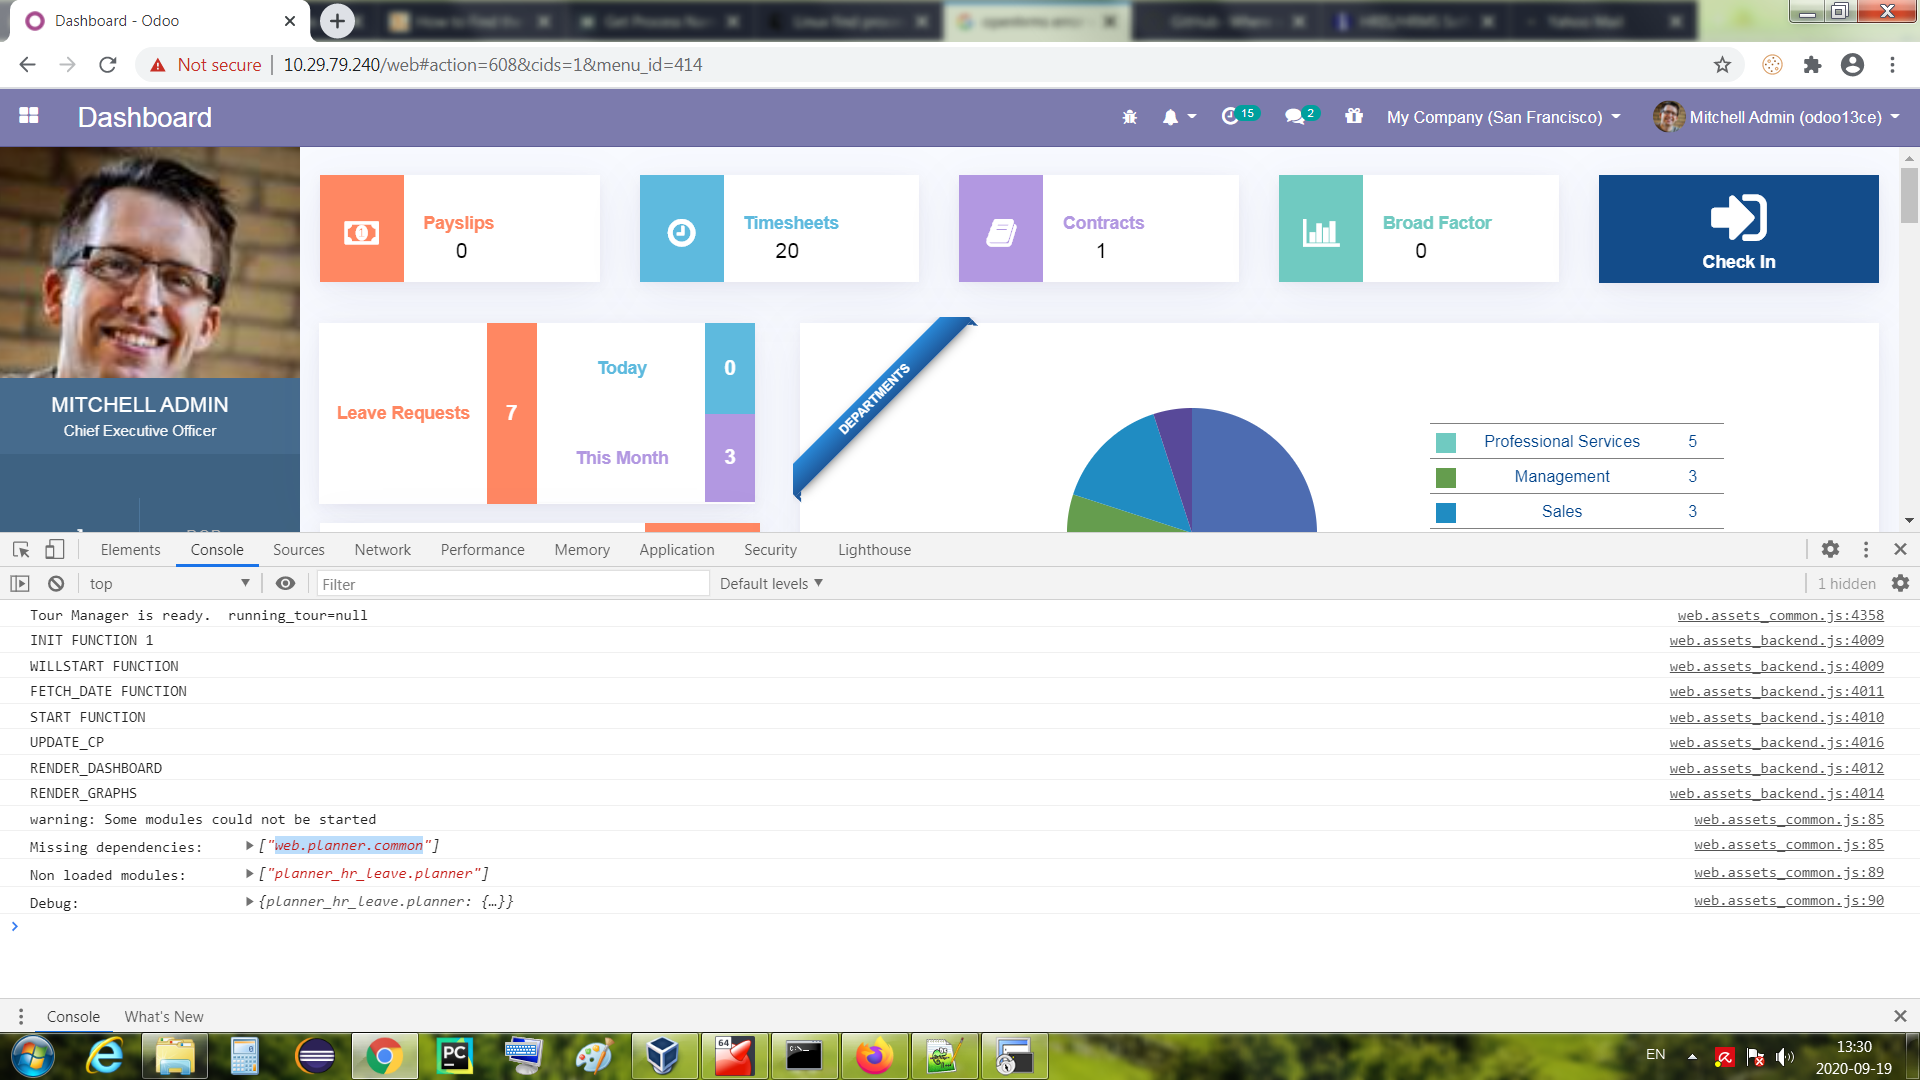Screen dimensions: 1920x1080
Task: Click the Professional Services teal legend swatch
Action: click(1445, 442)
